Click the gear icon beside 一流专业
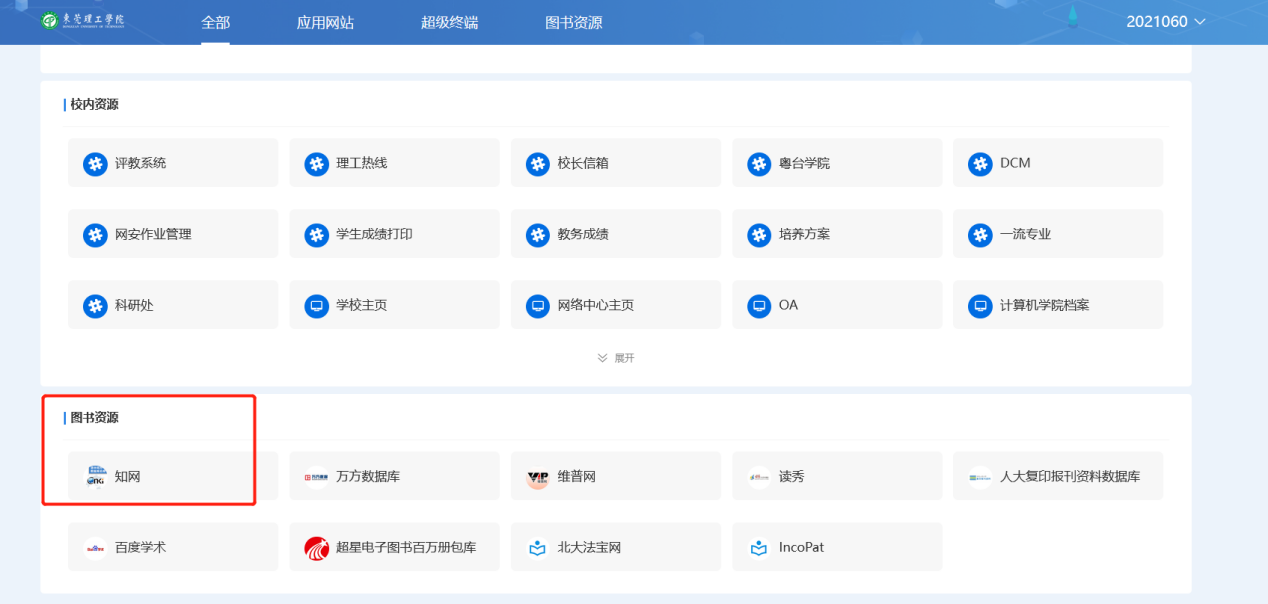Viewport: 1268px width, 604px height. pyautogui.click(x=980, y=234)
